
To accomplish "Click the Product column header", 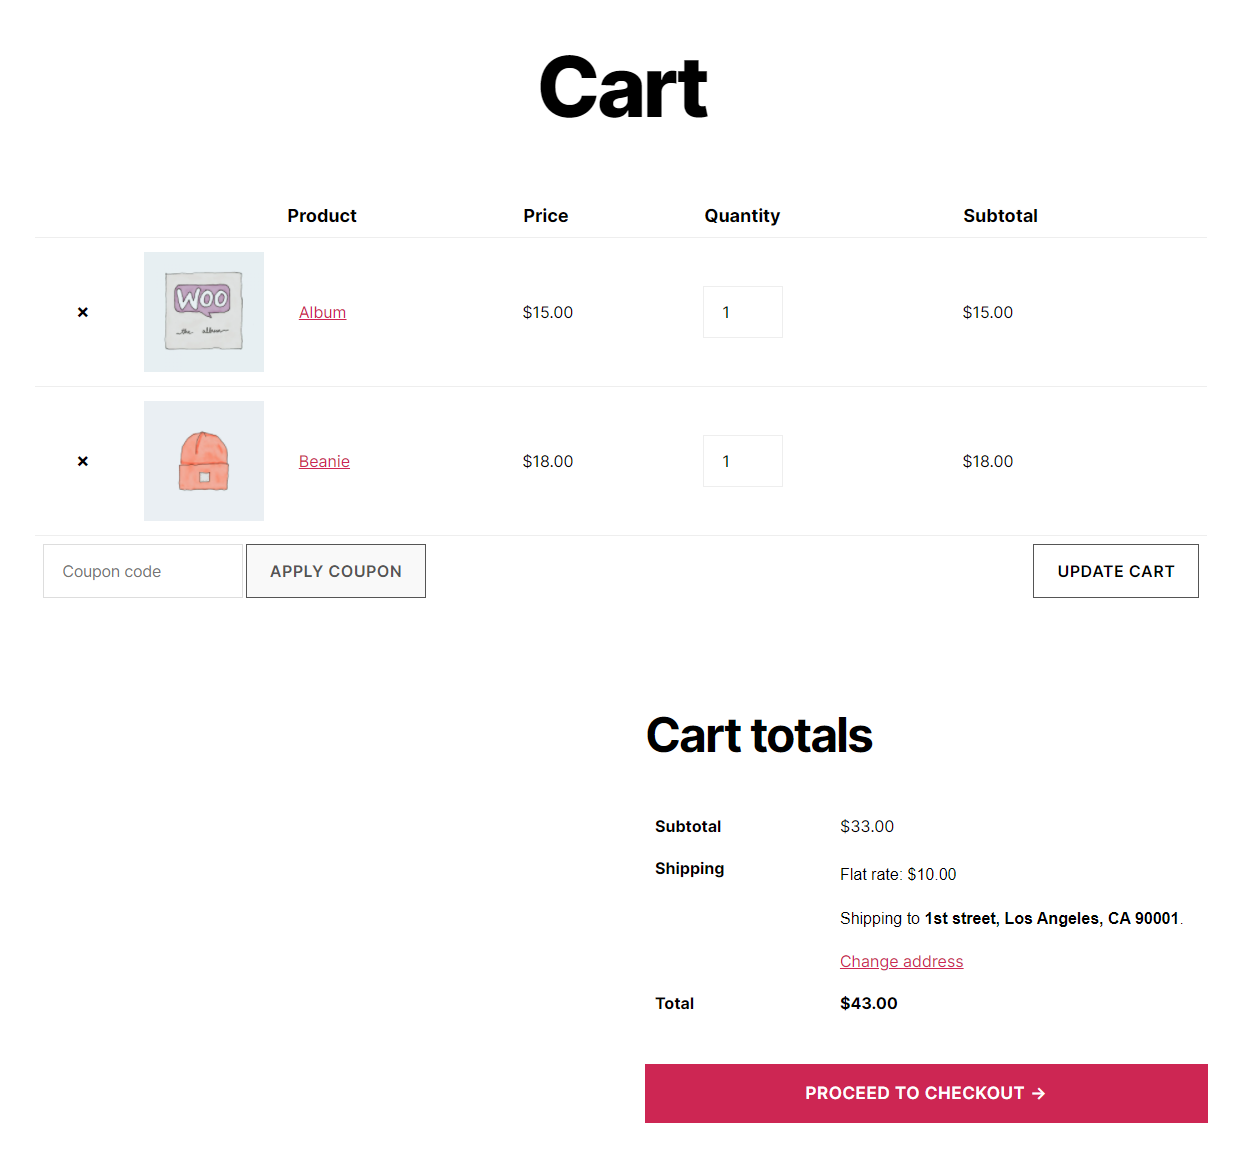I will (321, 215).
